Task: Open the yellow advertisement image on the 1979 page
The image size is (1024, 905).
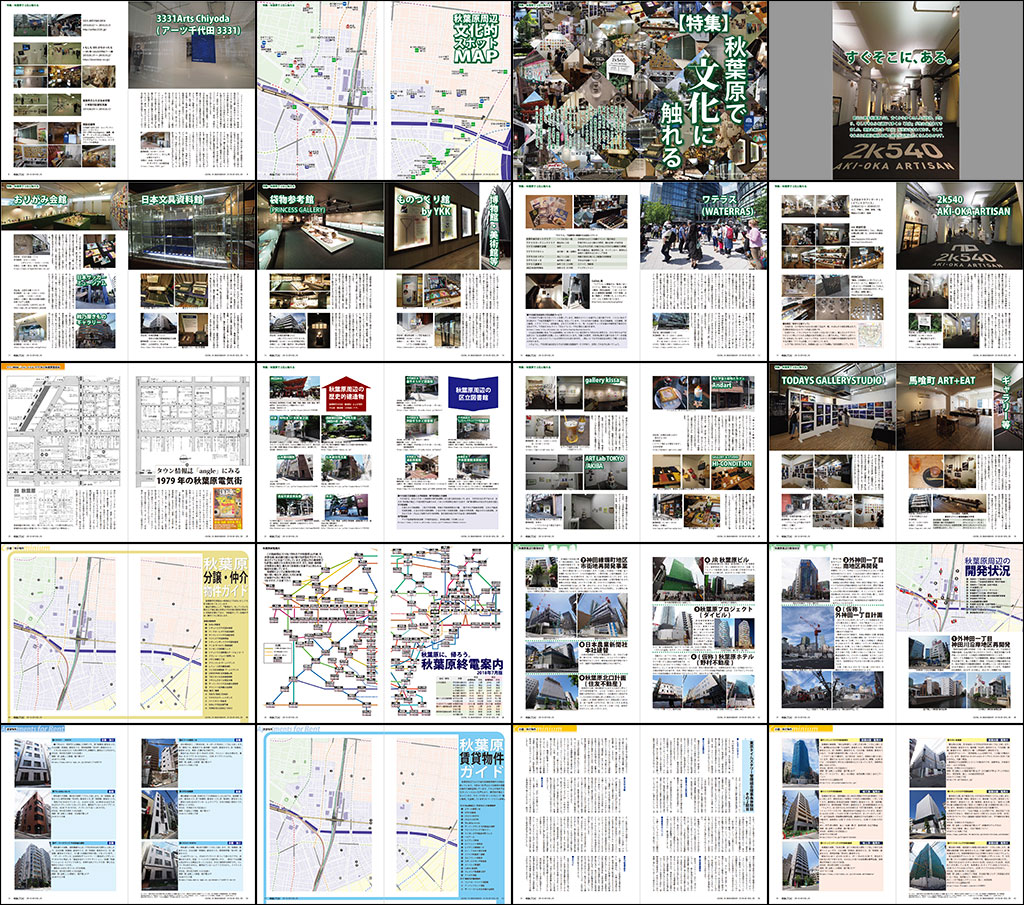Action: pos(228,509)
